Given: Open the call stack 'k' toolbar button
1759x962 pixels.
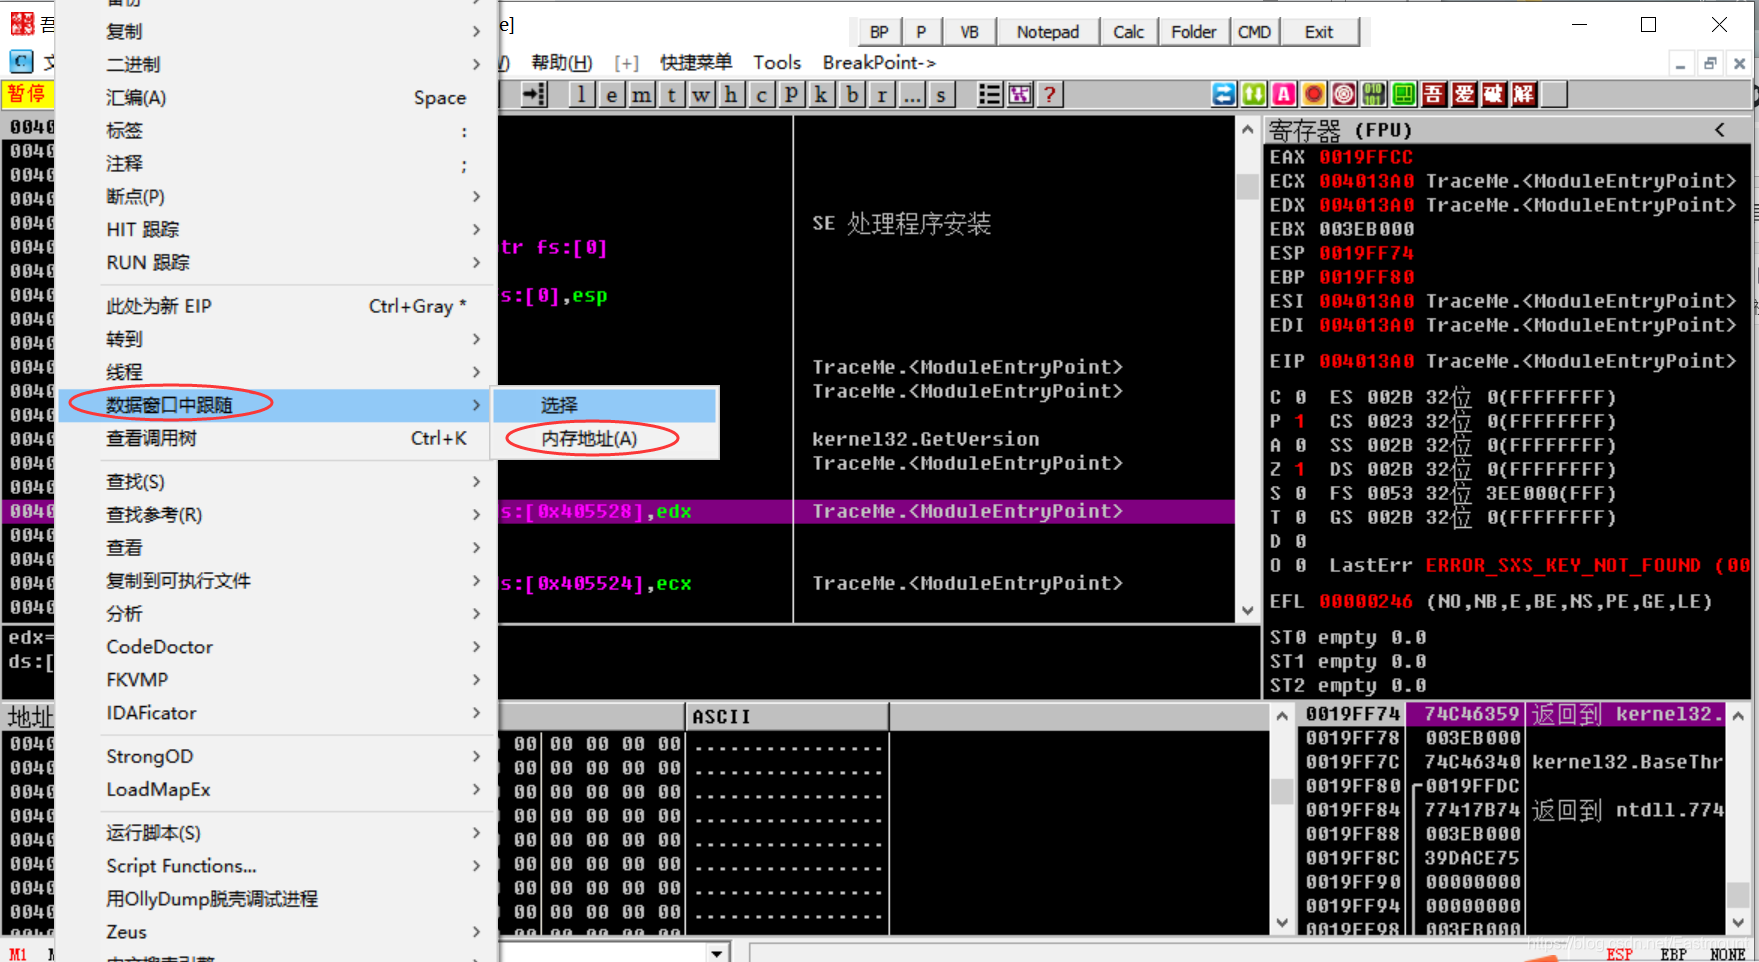Looking at the screenshot, I should coord(821,95).
